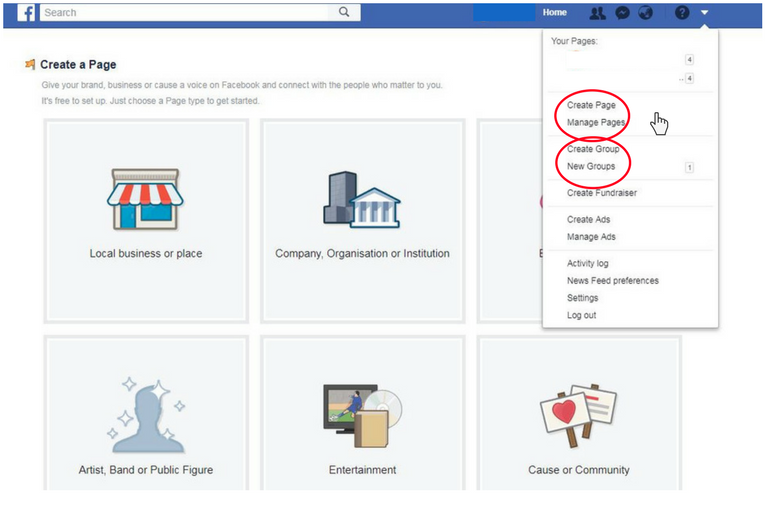Screen dimensions: 770x510
Task: Click the Your Pages: label
Action: click(574, 41)
